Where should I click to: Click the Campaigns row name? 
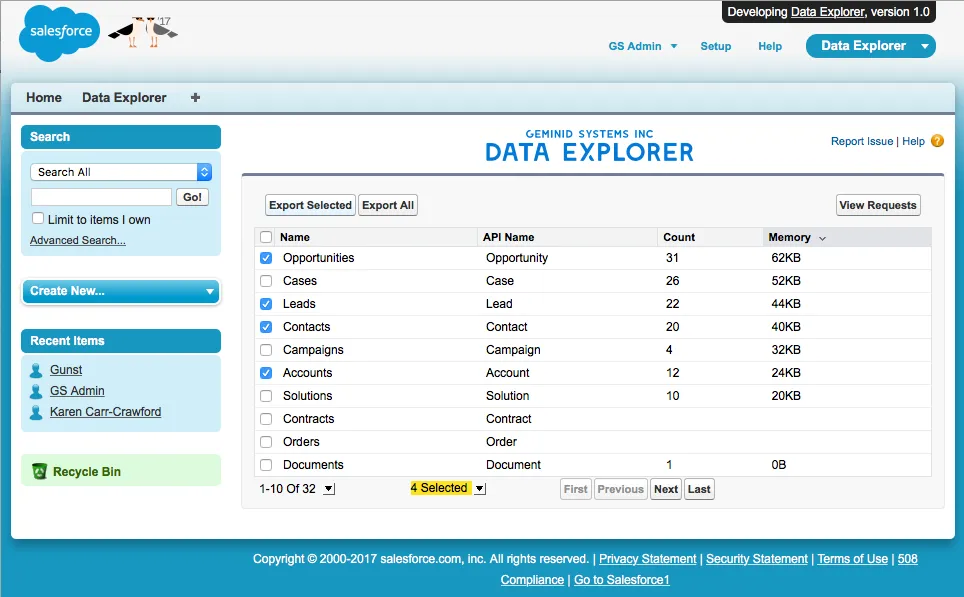(x=313, y=350)
